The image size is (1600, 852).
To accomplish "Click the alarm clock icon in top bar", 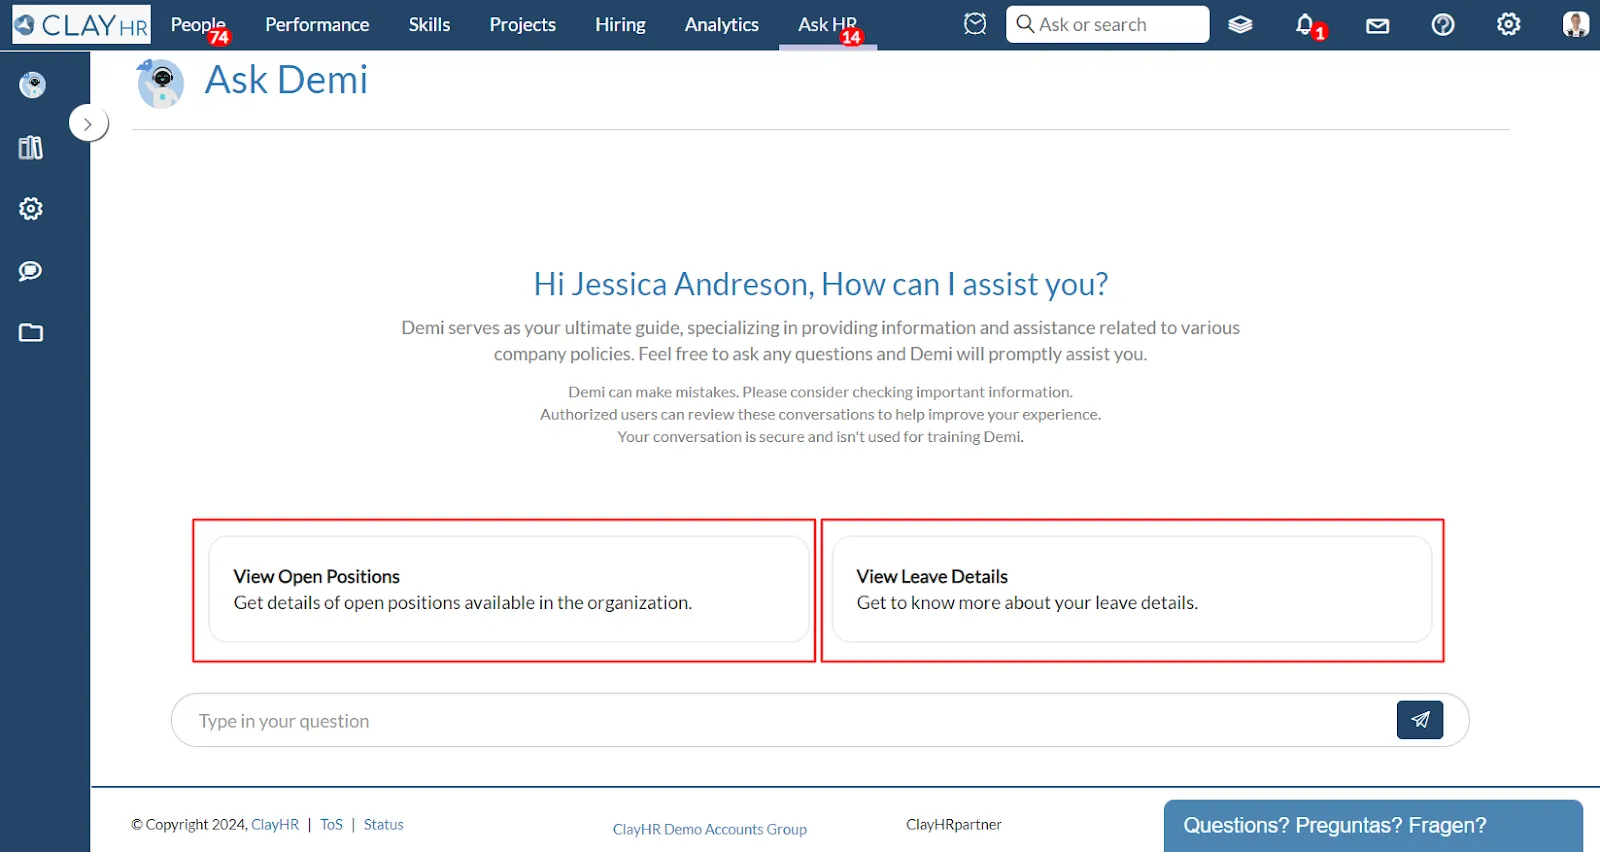I will [x=975, y=24].
